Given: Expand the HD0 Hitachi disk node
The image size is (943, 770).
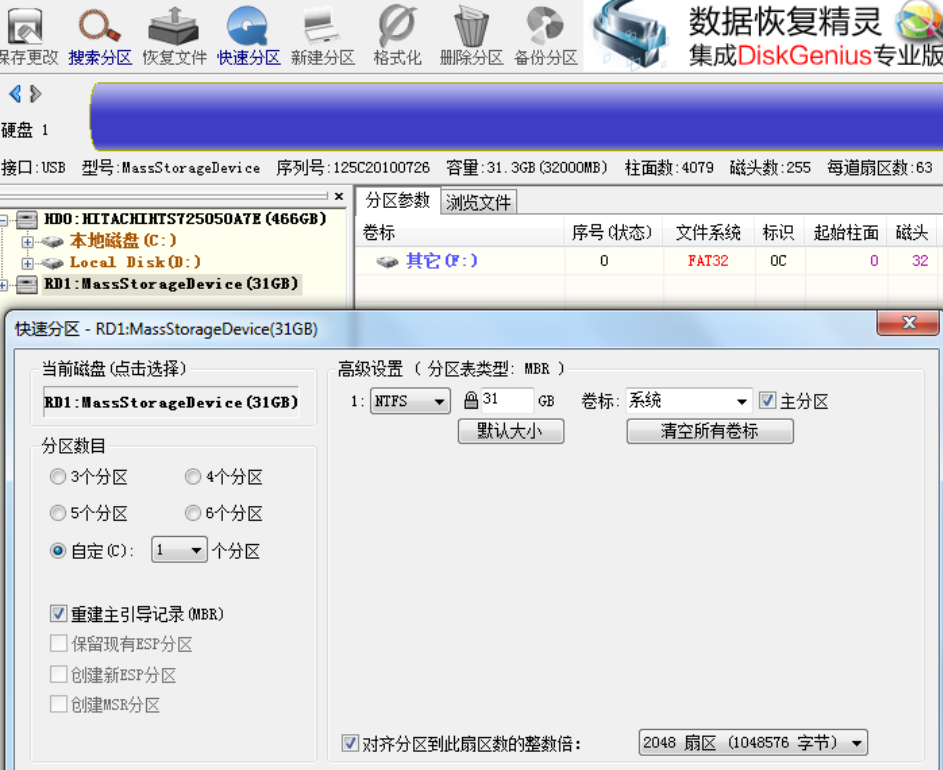Looking at the screenshot, I should click(3, 220).
